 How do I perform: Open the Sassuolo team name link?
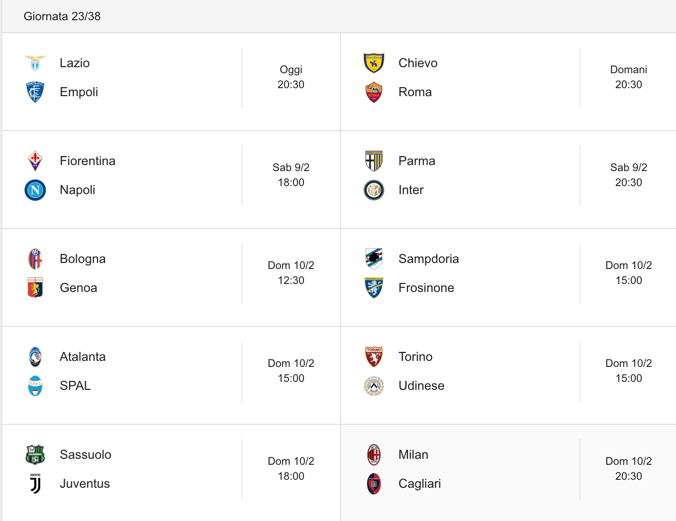[x=85, y=455]
